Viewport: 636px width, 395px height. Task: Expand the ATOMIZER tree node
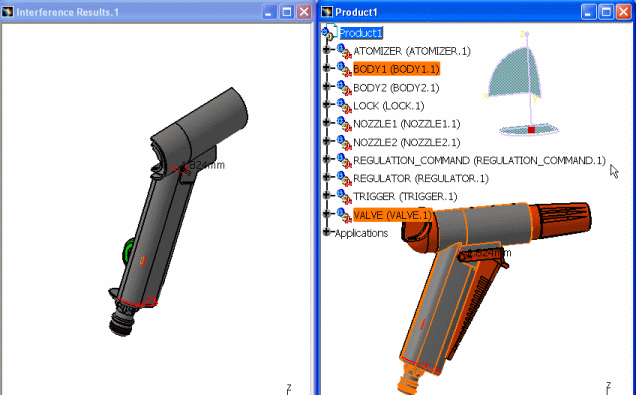coord(327,49)
